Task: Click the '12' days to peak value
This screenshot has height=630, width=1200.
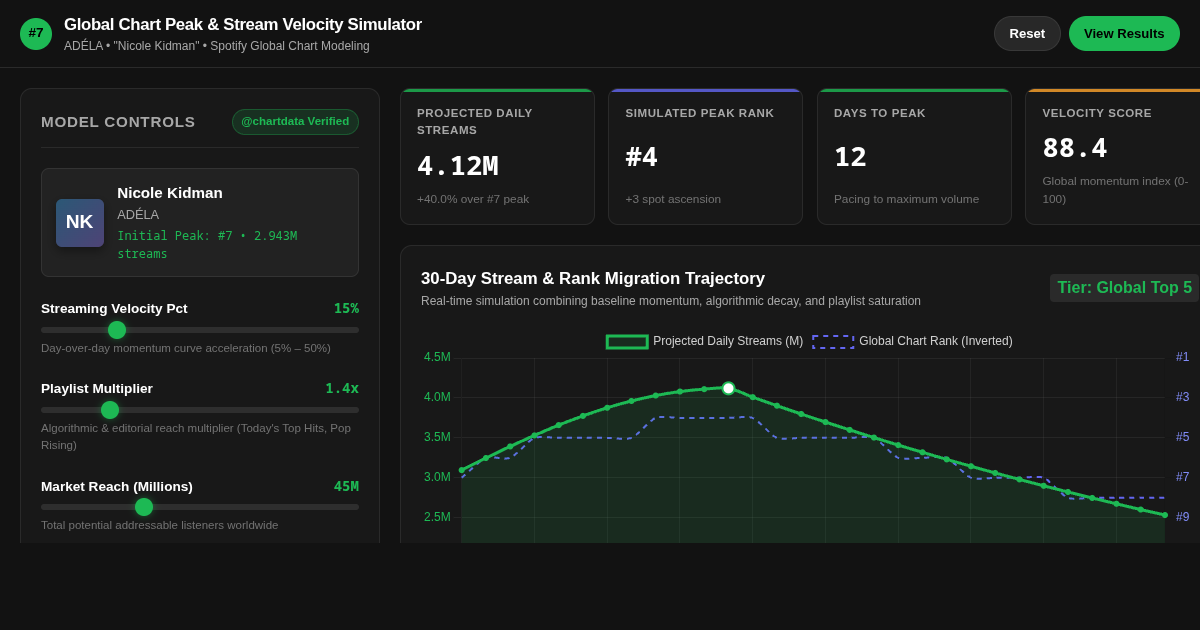Action: point(851,157)
